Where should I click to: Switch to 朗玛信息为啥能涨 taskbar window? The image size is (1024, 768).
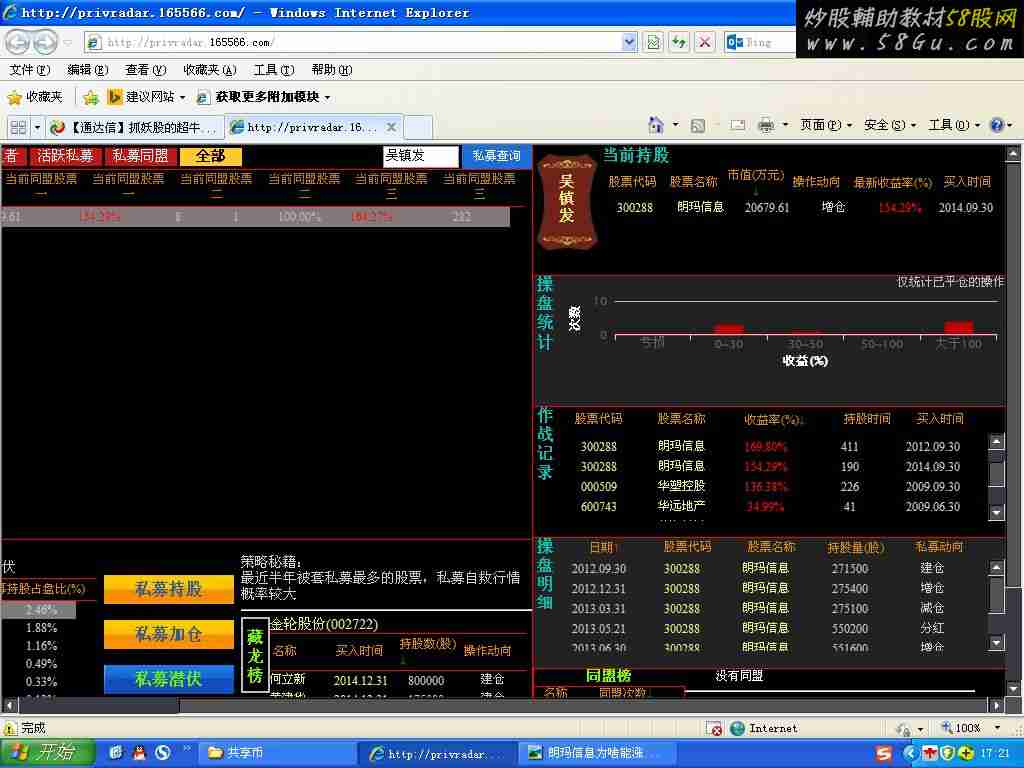pyautogui.click(x=596, y=753)
